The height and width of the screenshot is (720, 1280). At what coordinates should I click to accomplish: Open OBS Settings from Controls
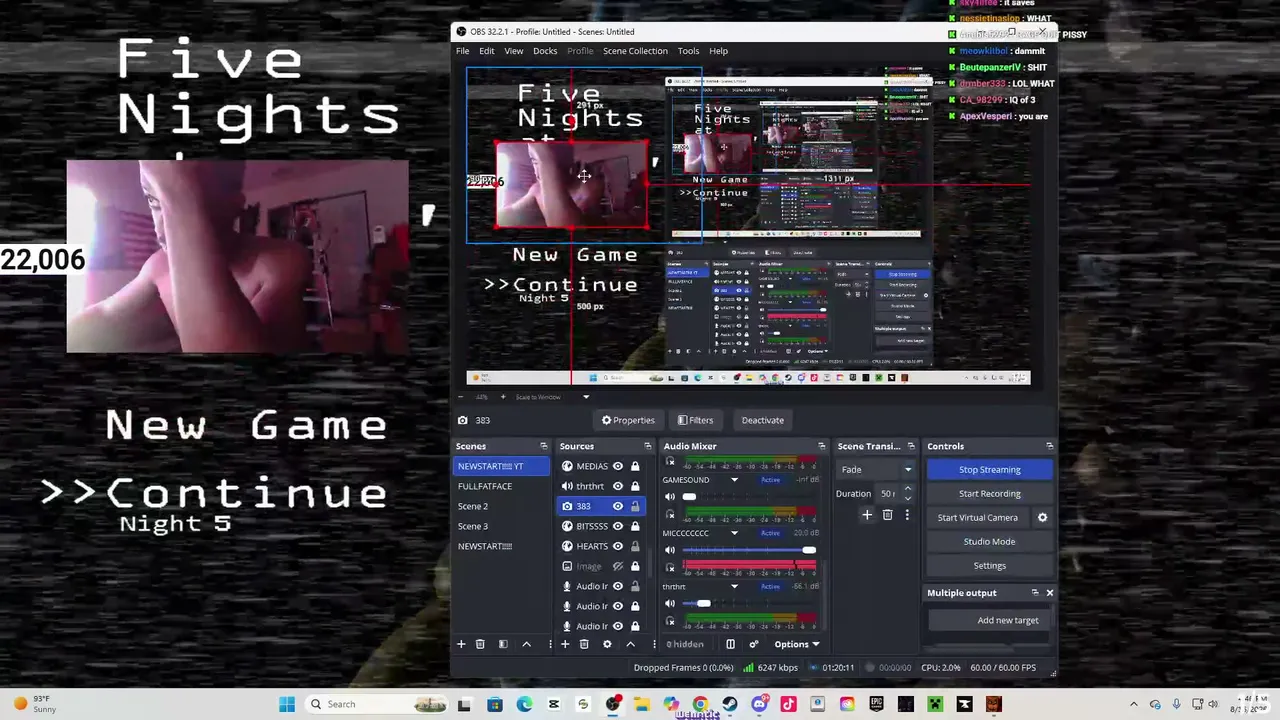pyautogui.click(x=990, y=566)
